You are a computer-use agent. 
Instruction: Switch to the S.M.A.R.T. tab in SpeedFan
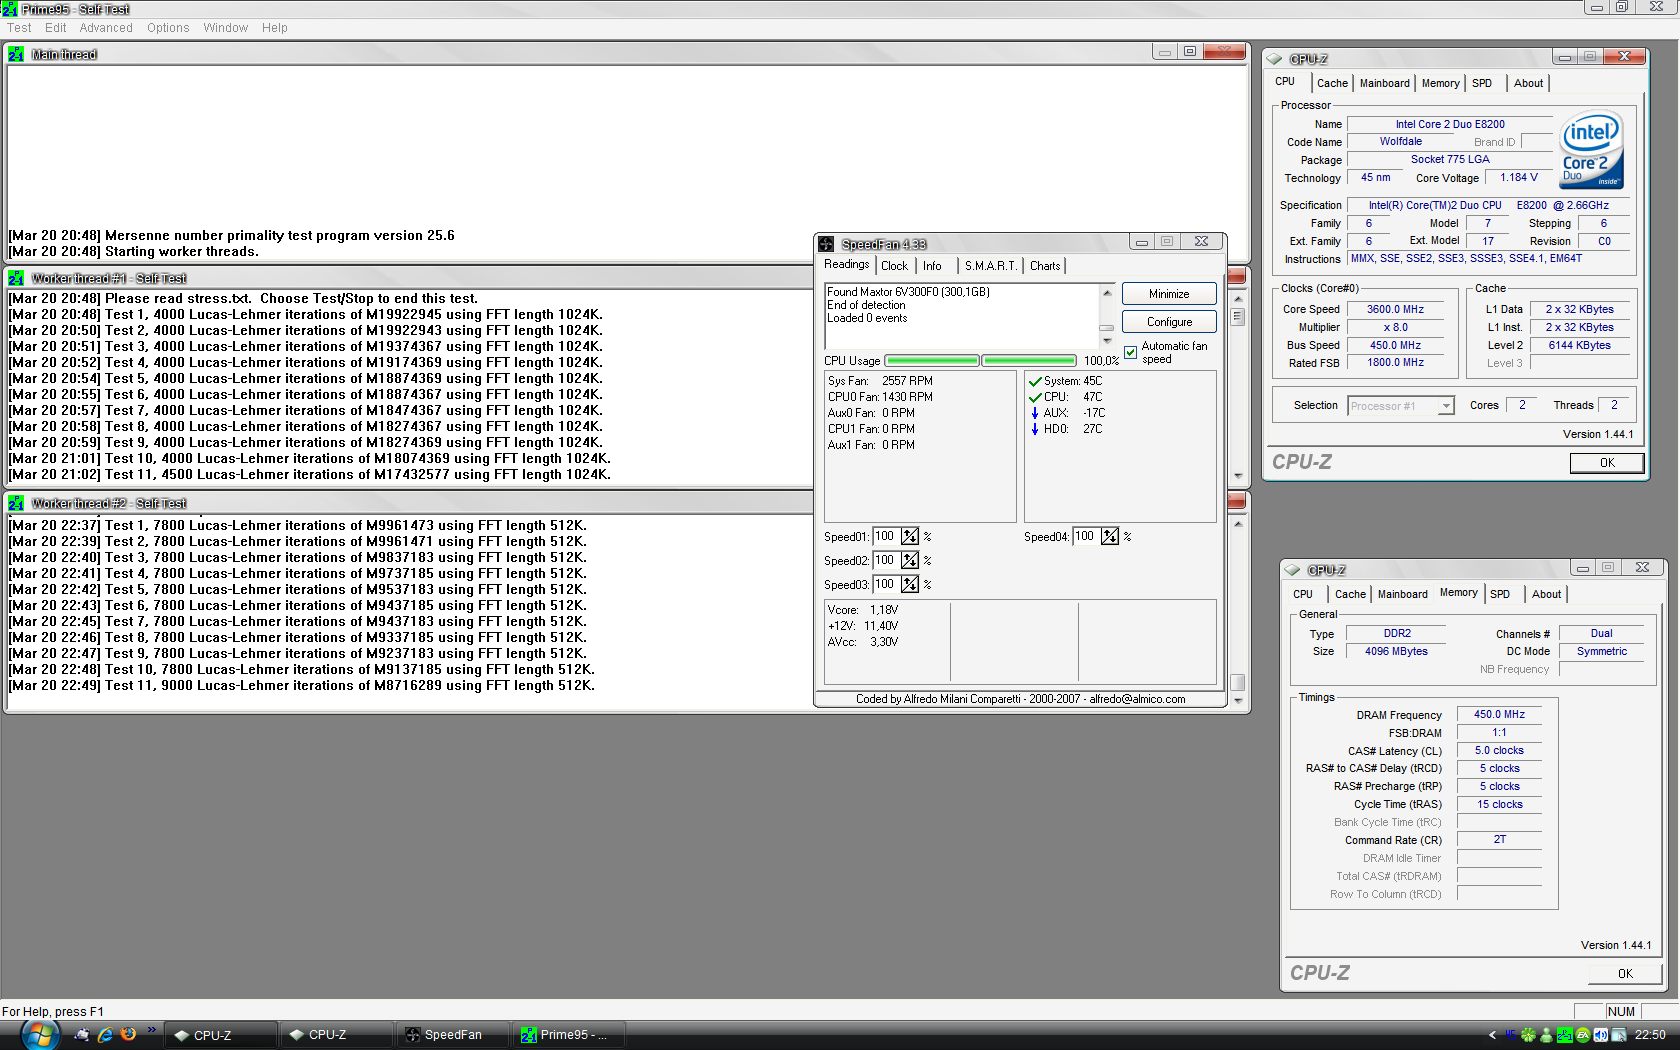pos(990,266)
